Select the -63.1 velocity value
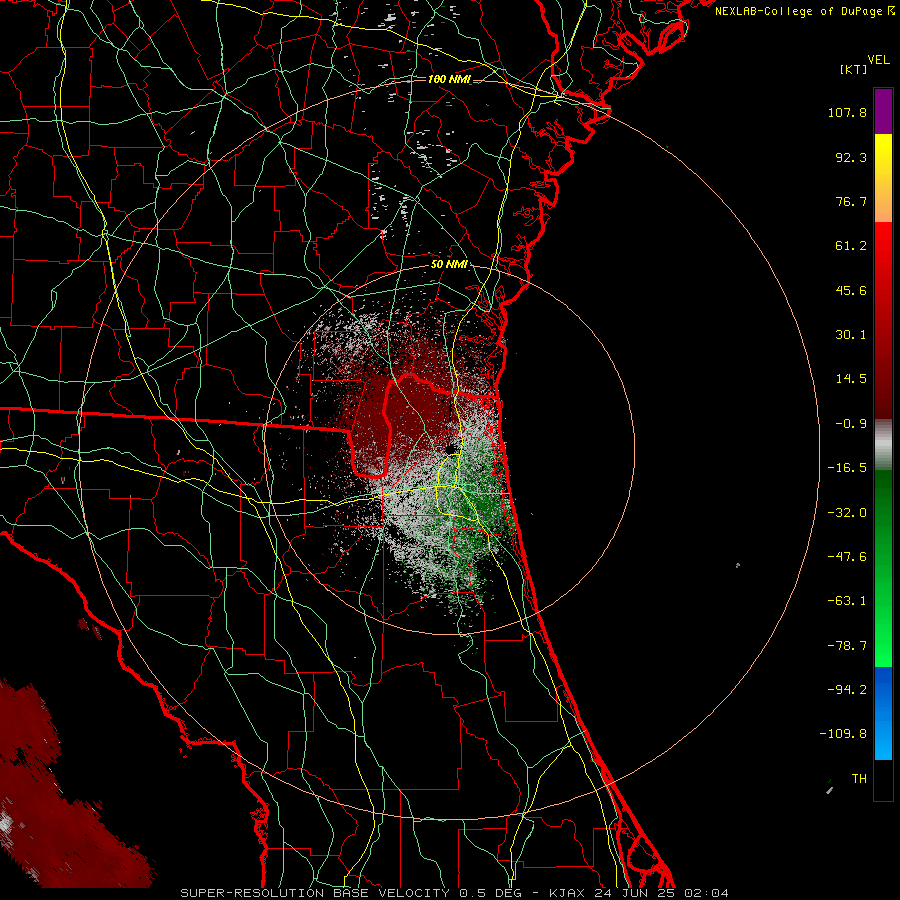This screenshot has width=900, height=900. (x=847, y=601)
